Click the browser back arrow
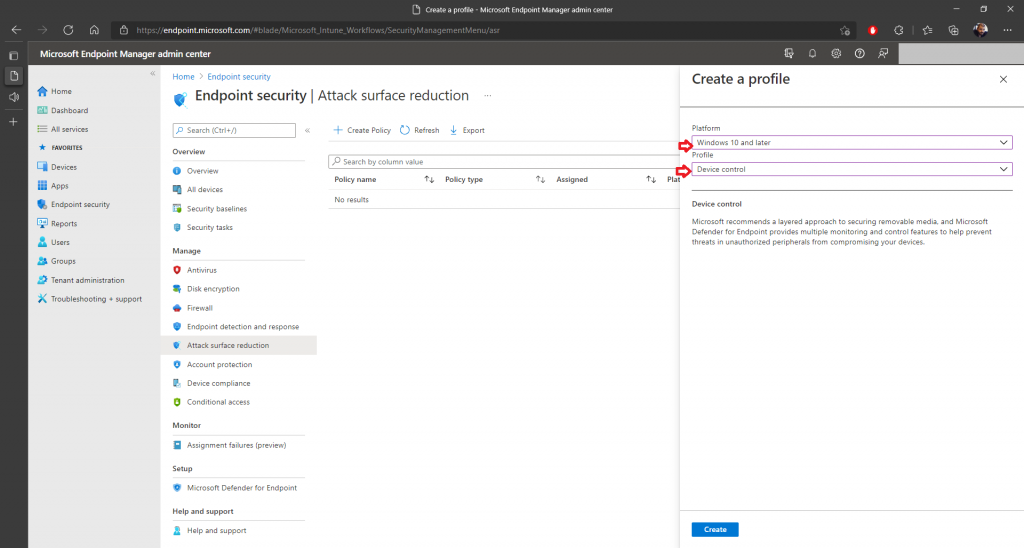 click(16, 30)
